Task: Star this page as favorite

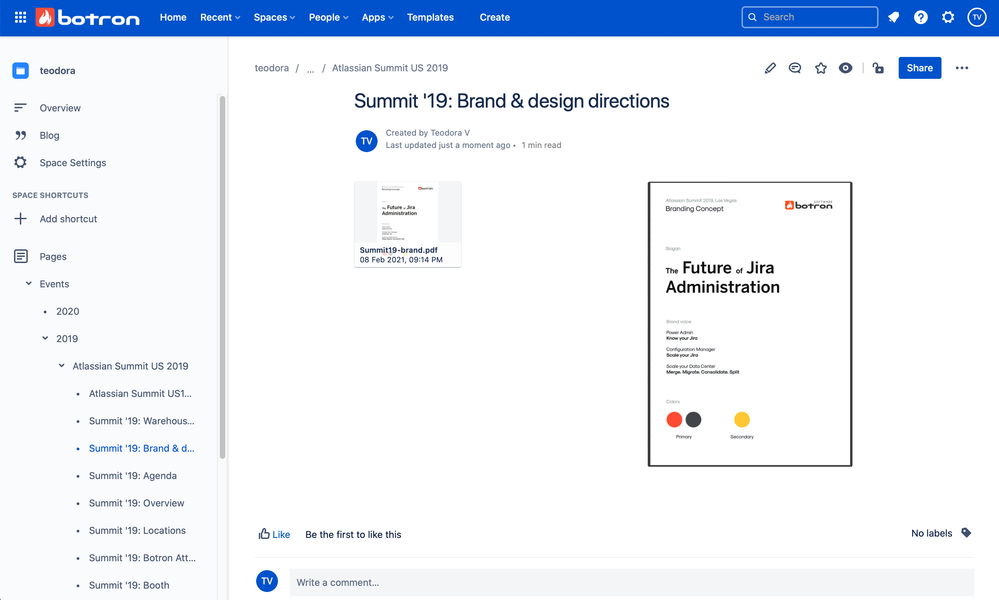Action: [821, 68]
